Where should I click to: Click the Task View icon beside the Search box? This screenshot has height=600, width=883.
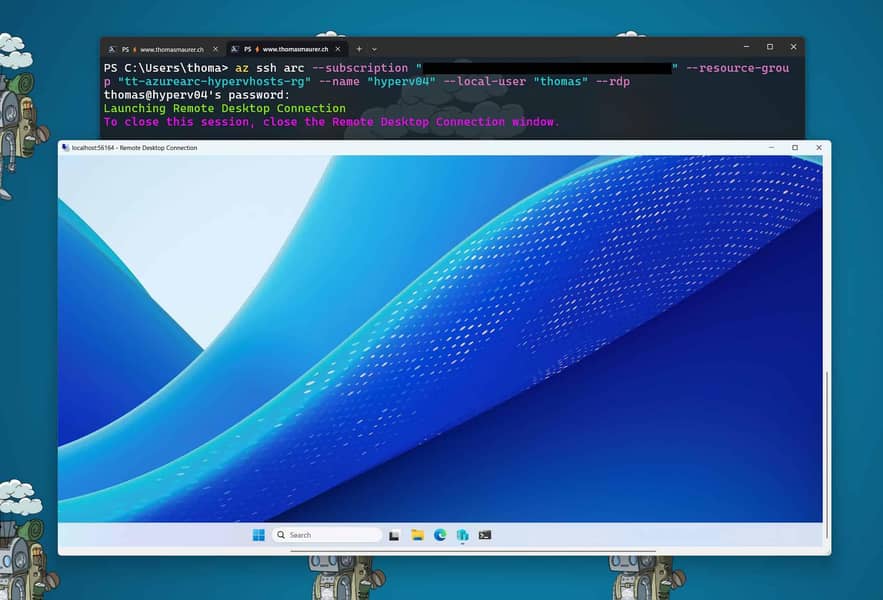coord(394,534)
